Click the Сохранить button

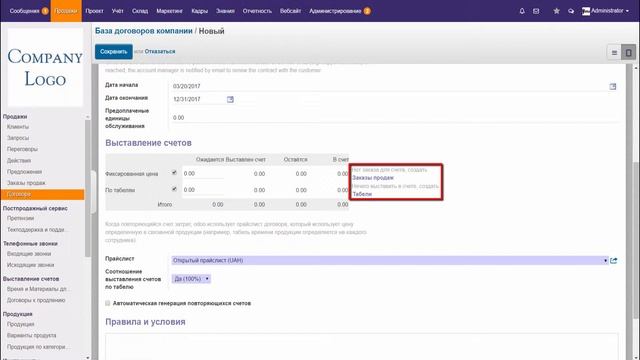(113, 52)
